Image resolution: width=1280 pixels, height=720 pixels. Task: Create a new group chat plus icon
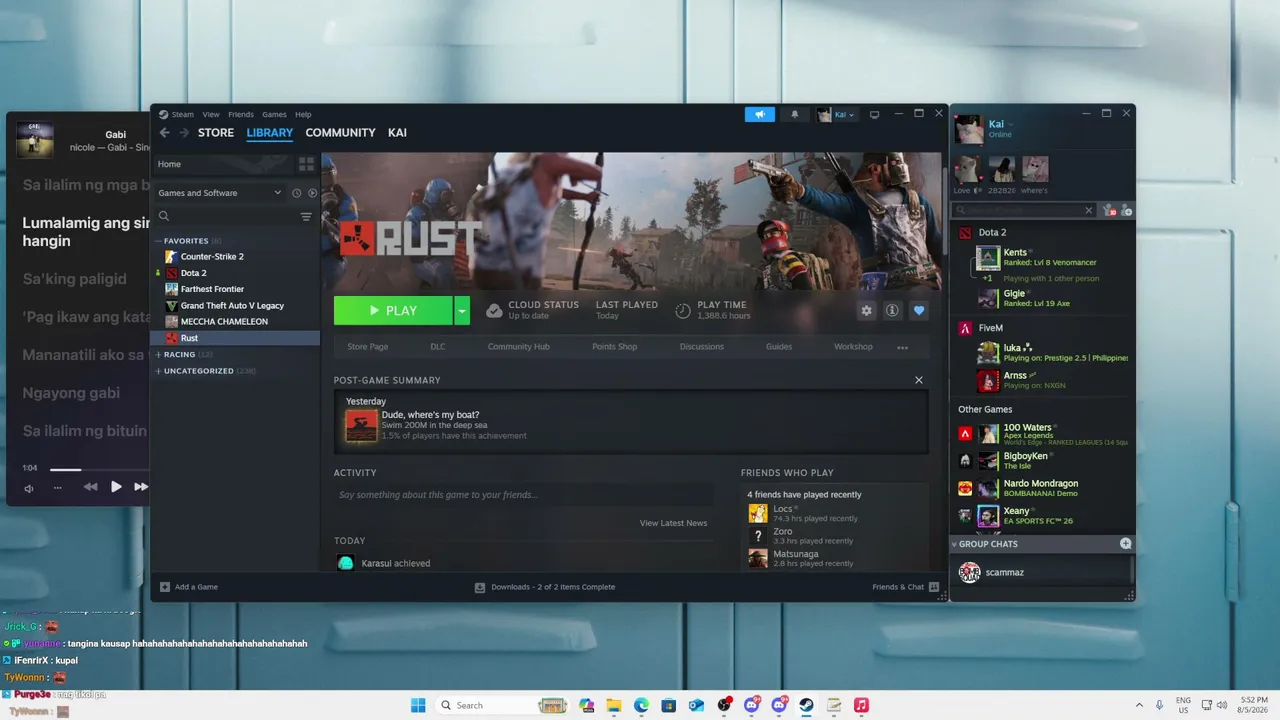click(1126, 544)
